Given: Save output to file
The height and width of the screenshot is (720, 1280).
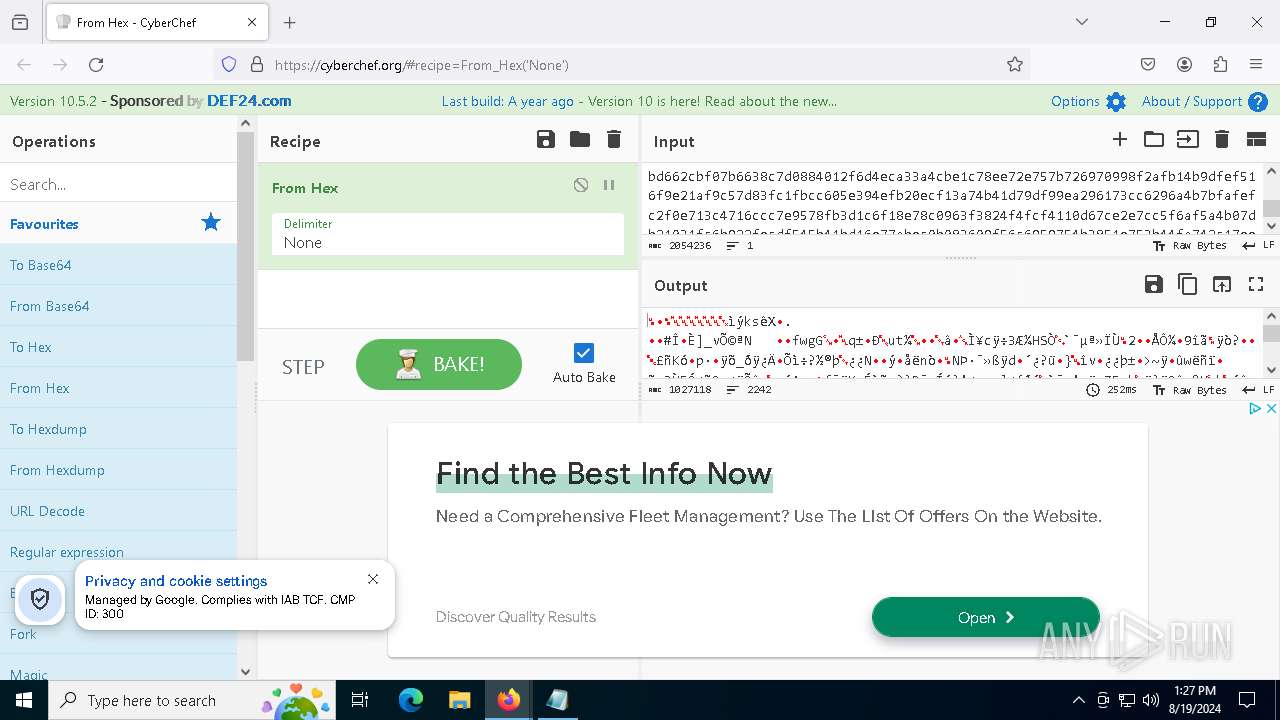Looking at the screenshot, I should (x=1154, y=285).
